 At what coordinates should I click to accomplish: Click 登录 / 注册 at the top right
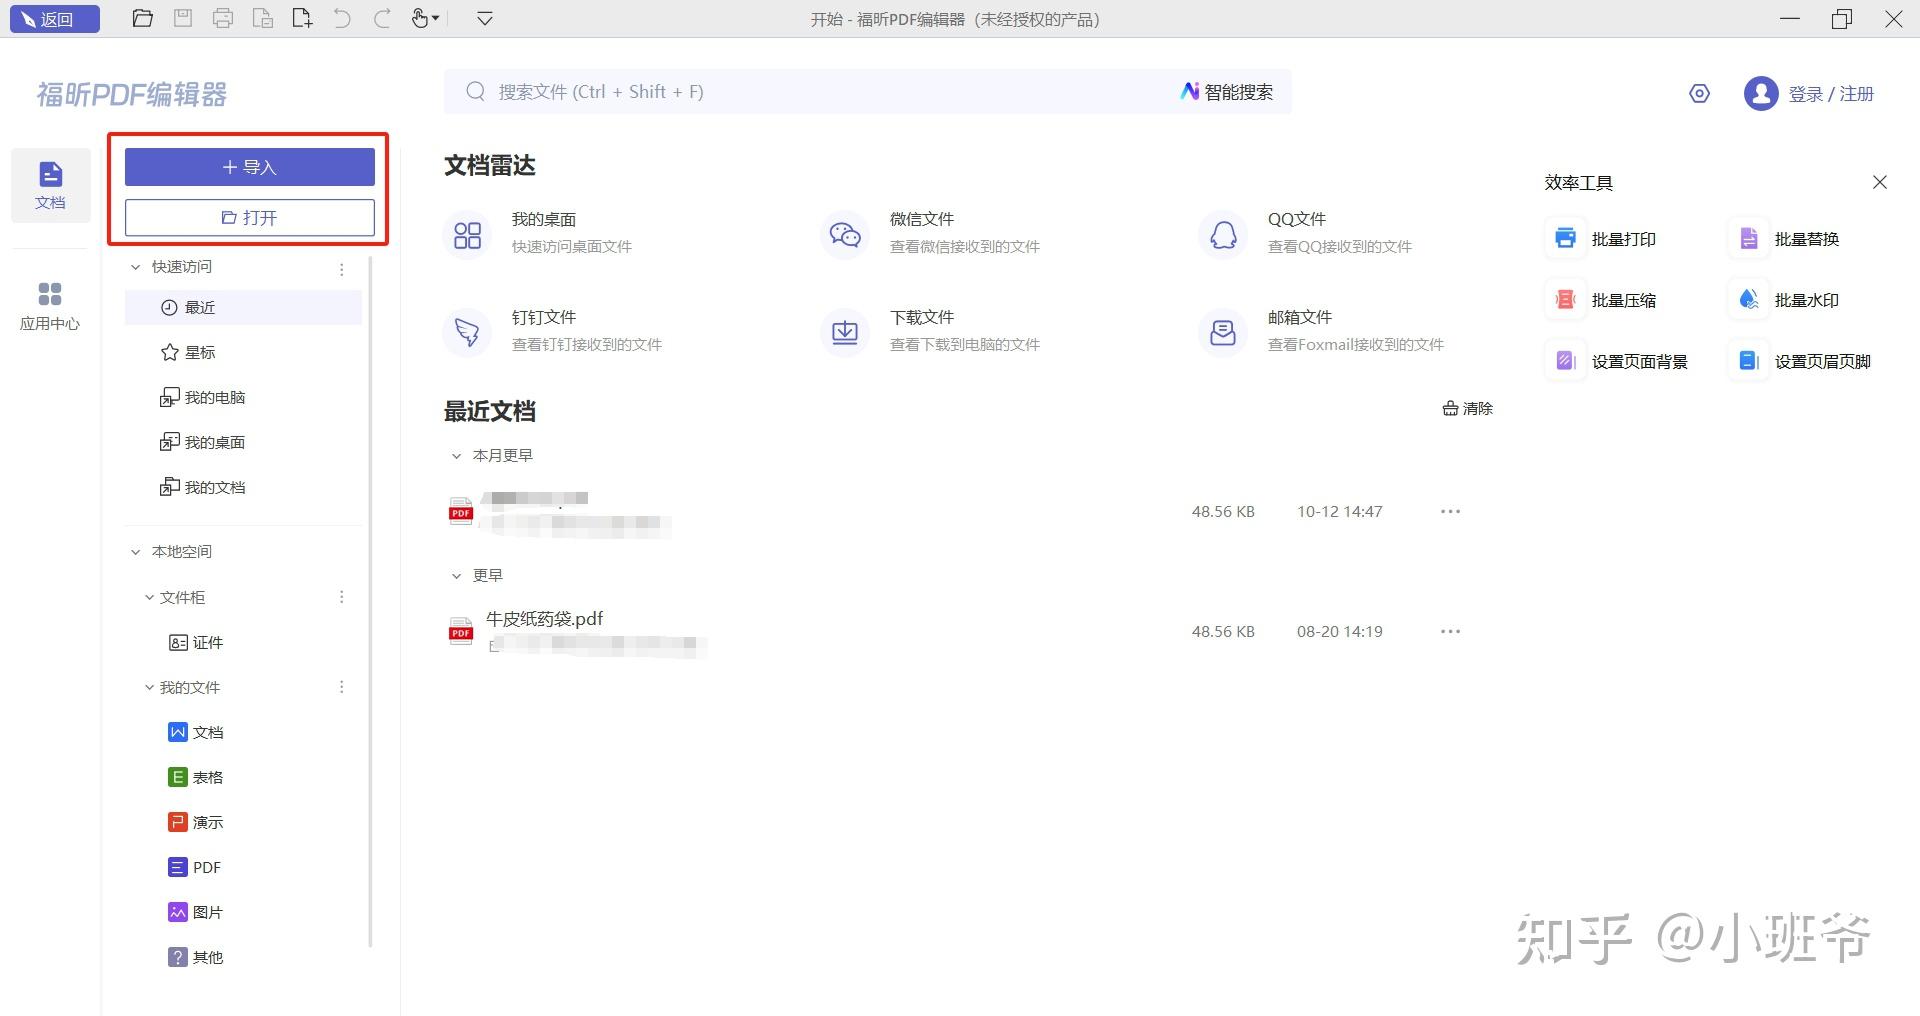(1830, 93)
